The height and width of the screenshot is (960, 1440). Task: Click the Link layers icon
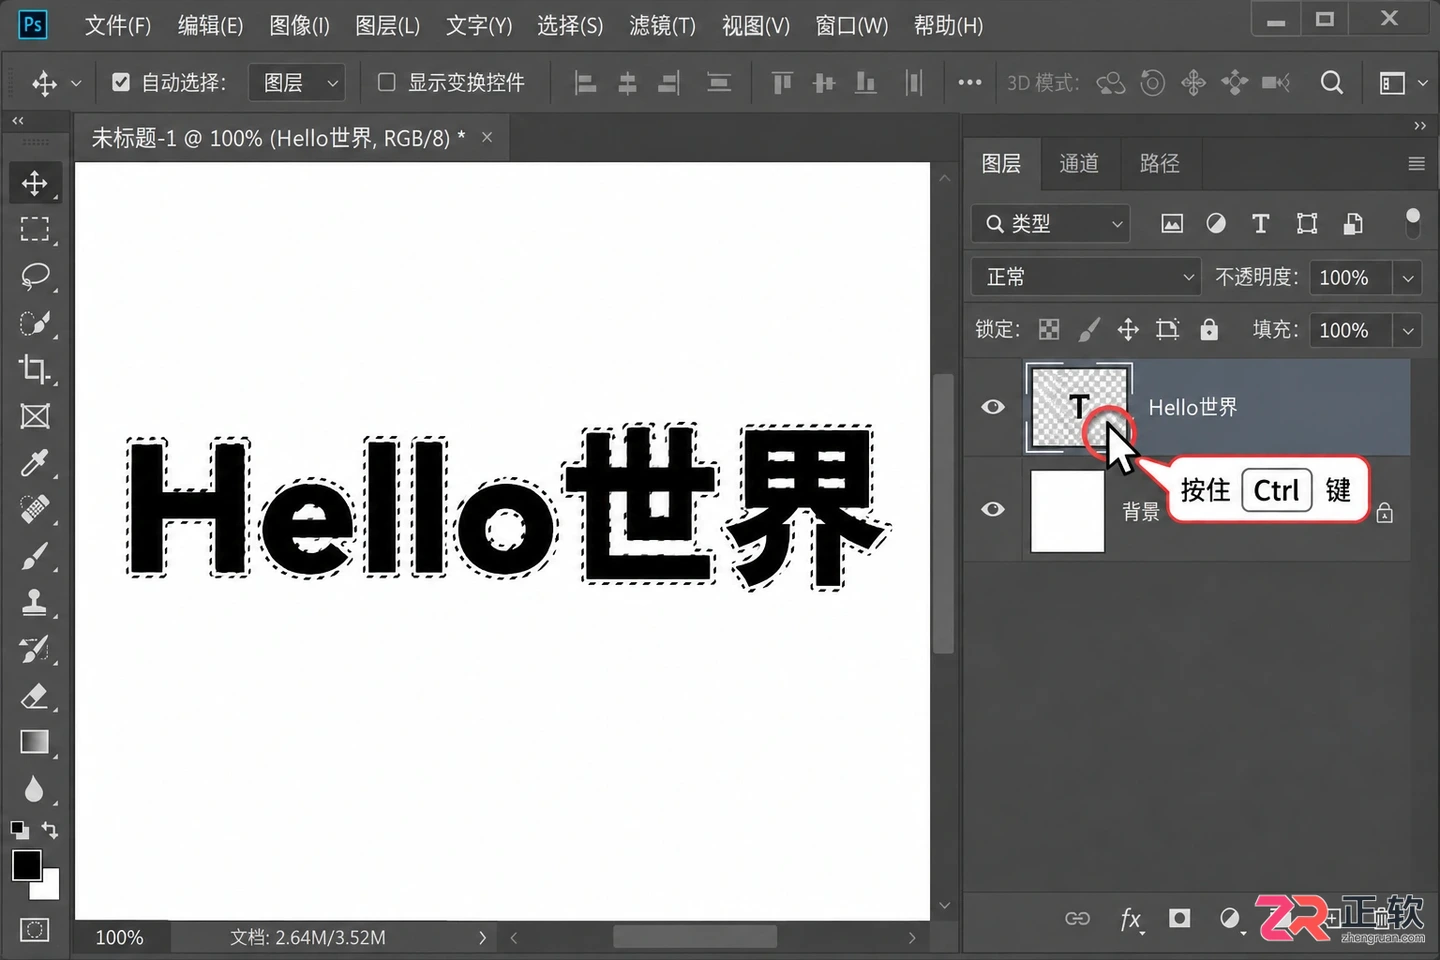pos(1077,918)
